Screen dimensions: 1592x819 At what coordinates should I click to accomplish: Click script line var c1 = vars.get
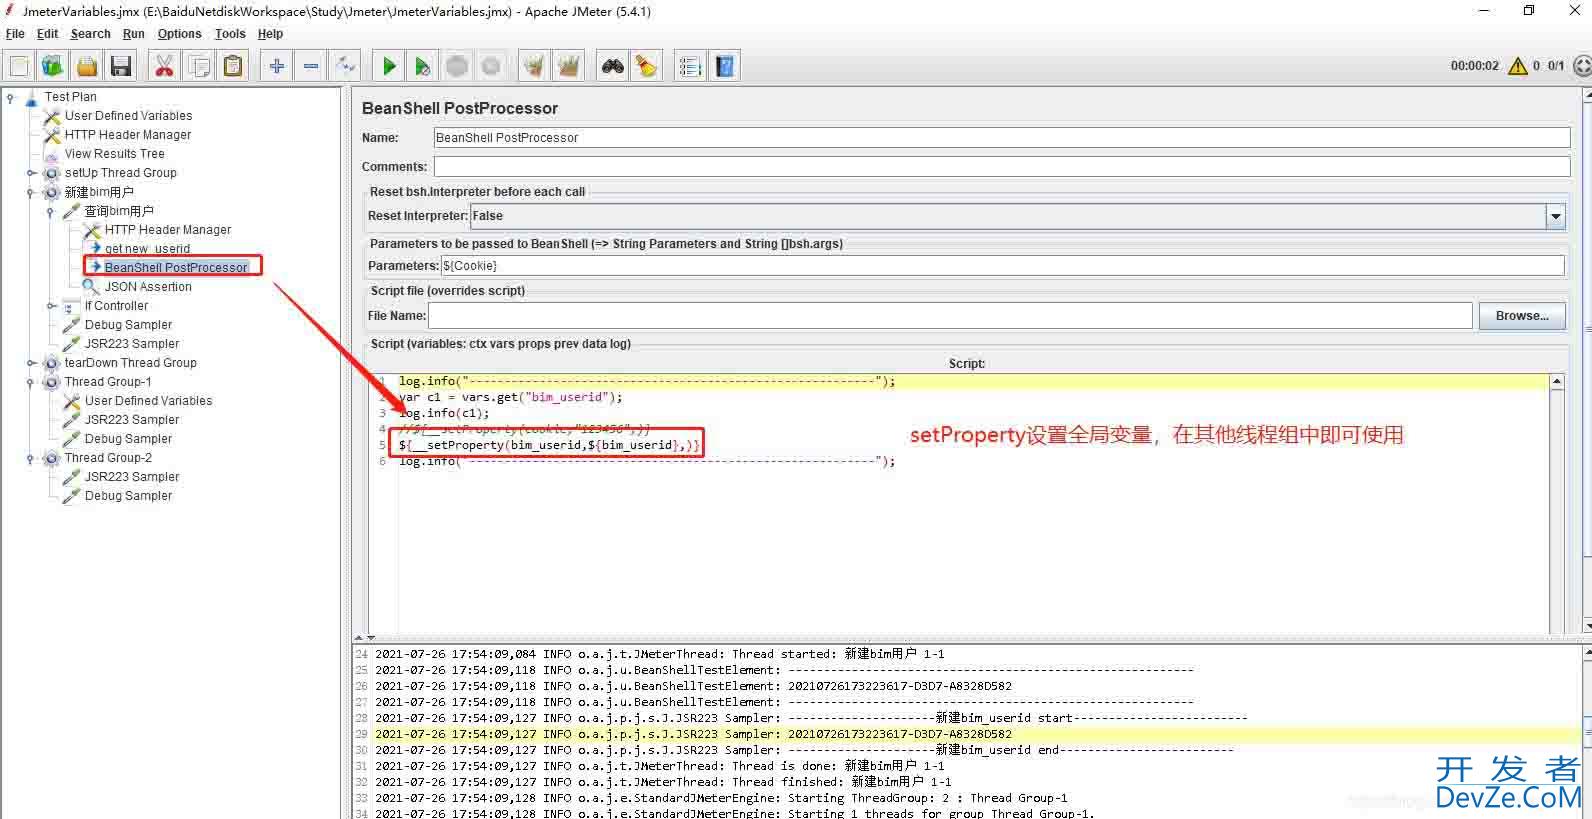click(510, 397)
